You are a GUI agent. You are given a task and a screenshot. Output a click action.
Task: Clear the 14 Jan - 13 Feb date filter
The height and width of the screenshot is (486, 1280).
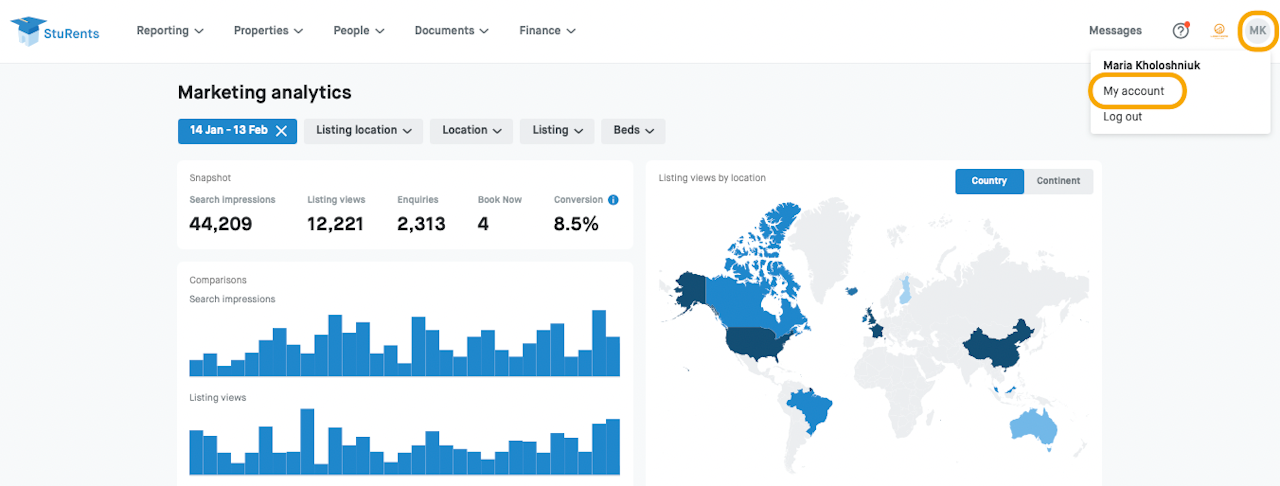tap(282, 131)
